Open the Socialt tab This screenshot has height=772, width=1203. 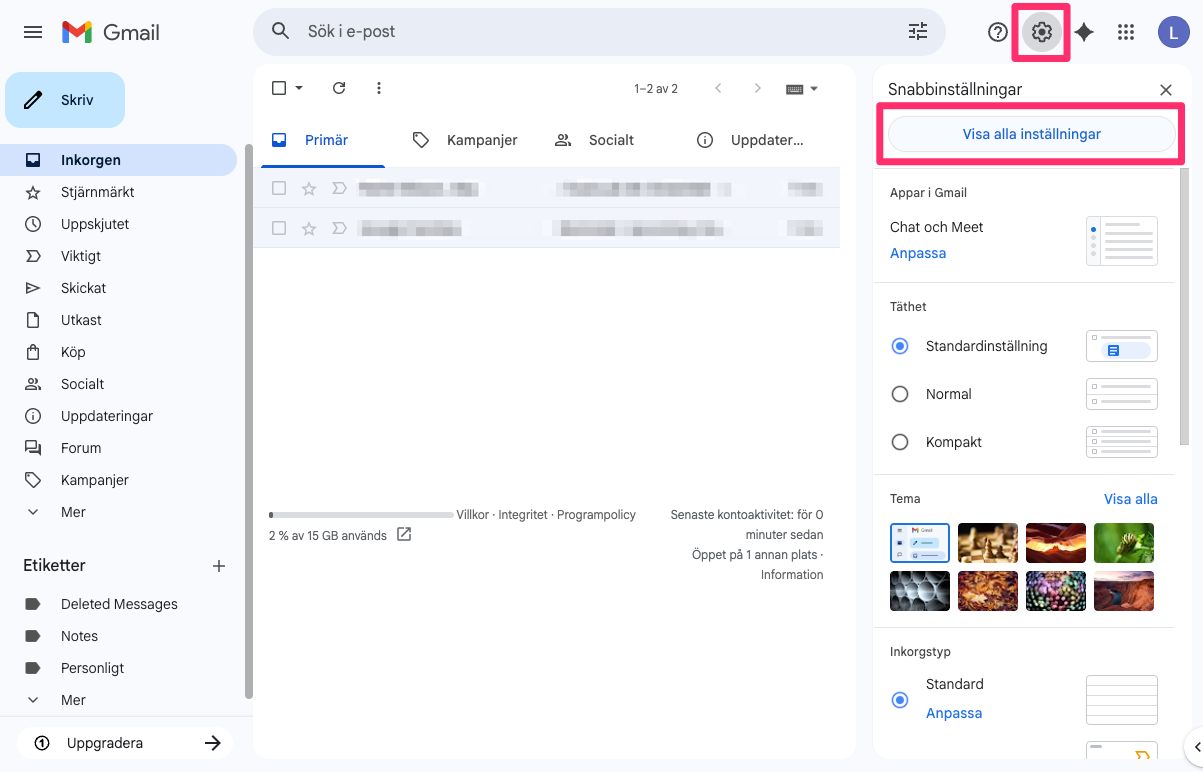594,140
